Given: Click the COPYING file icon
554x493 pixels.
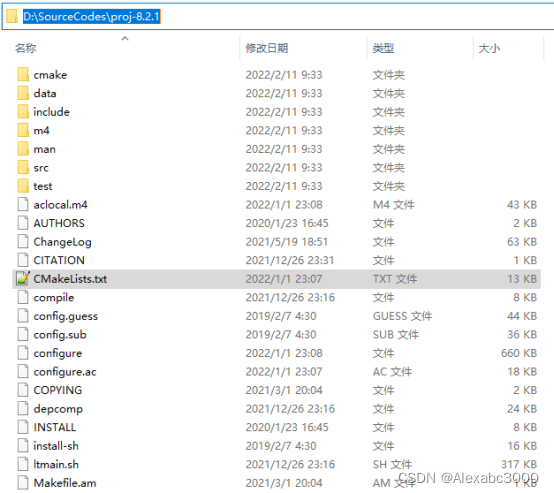Looking at the screenshot, I should click(23, 390).
